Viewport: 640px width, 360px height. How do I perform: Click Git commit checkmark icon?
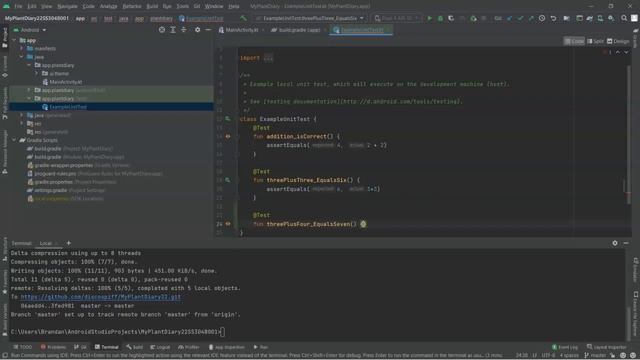(520, 18)
